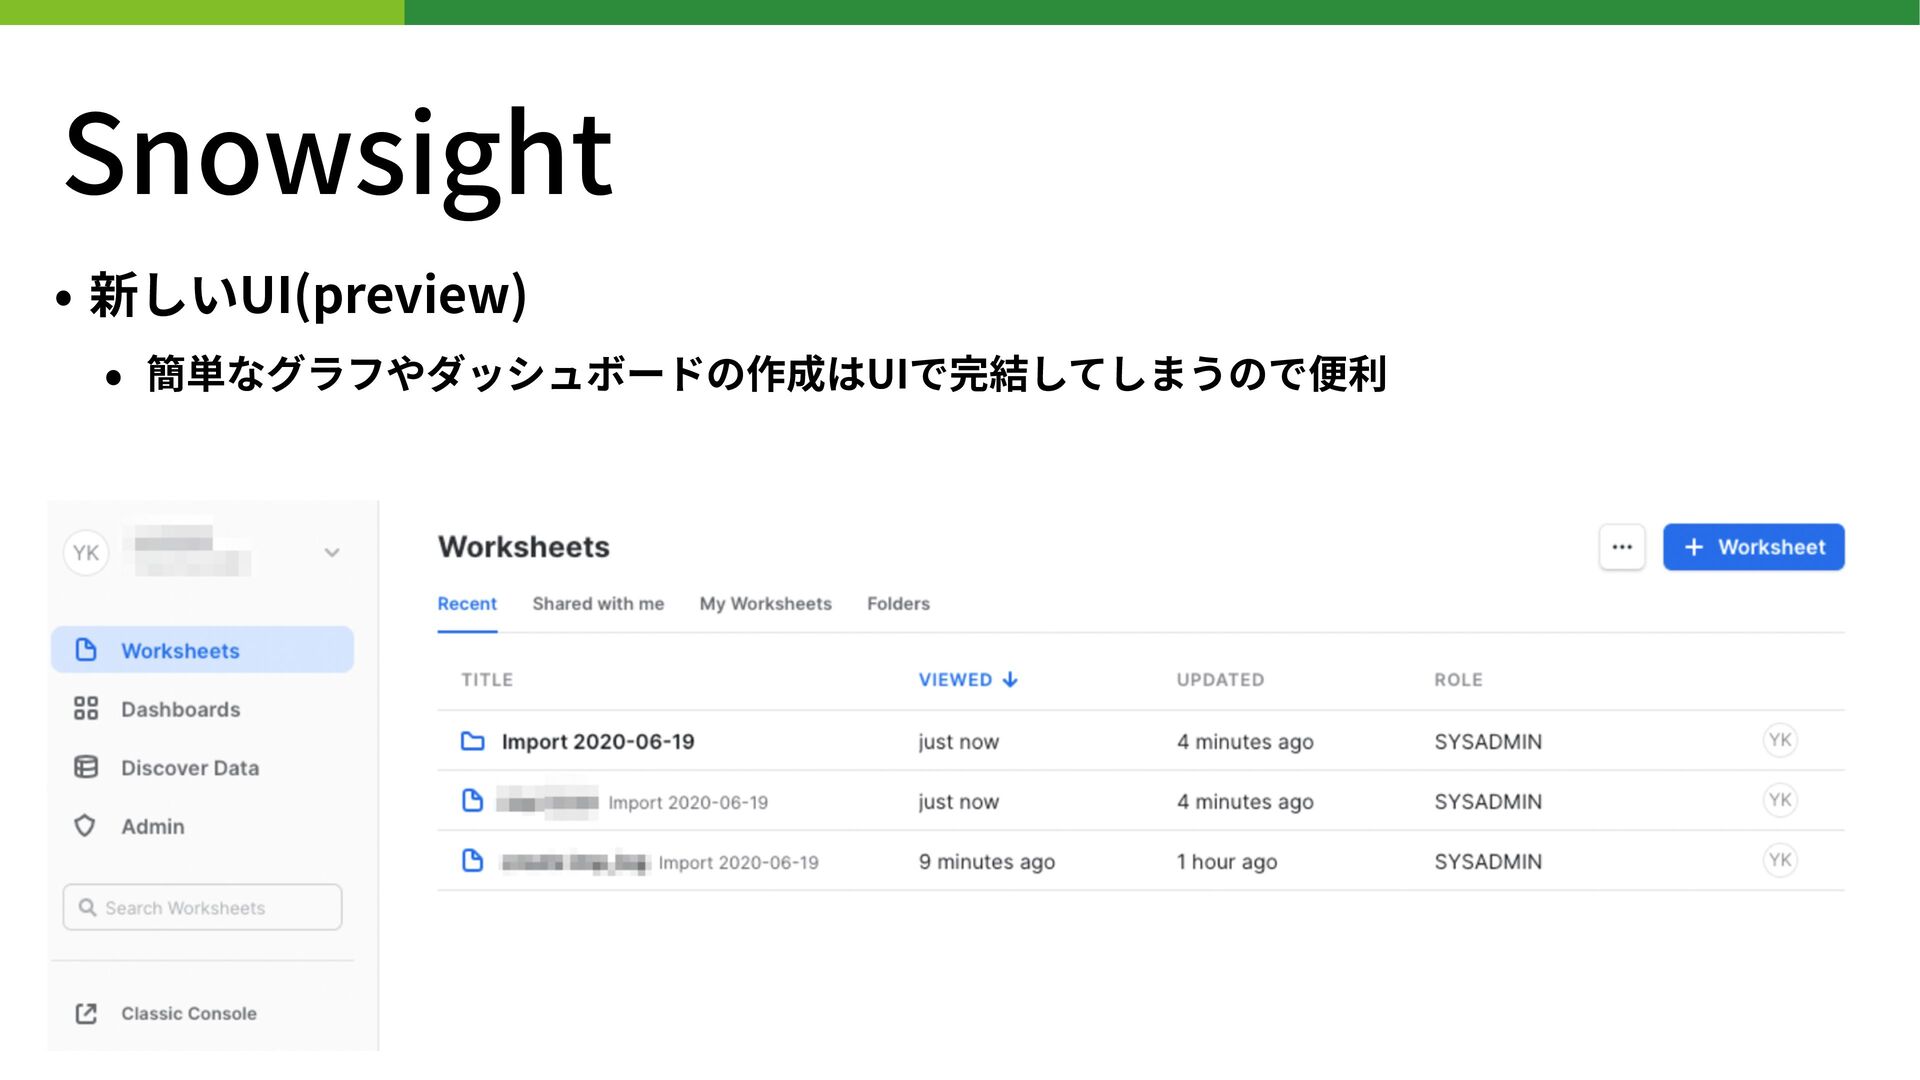The width and height of the screenshot is (1920, 1080).
Task: Sort by the VIEWED column arrow
Action: click(x=1010, y=680)
